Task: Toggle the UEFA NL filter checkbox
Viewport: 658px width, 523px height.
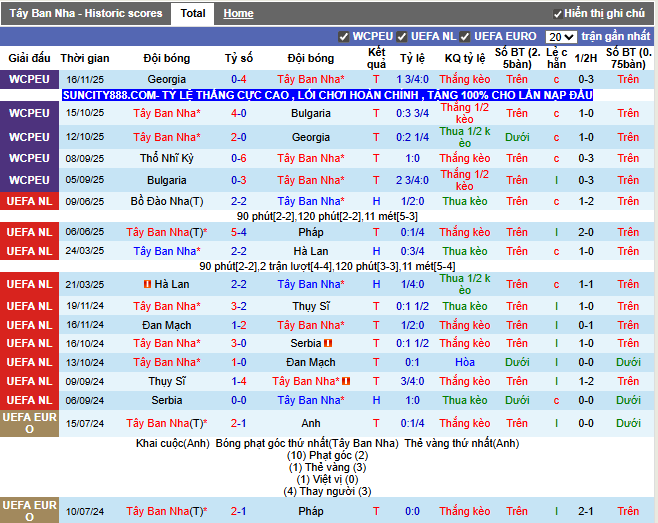Action: pyautogui.click(x=402, y=37)
